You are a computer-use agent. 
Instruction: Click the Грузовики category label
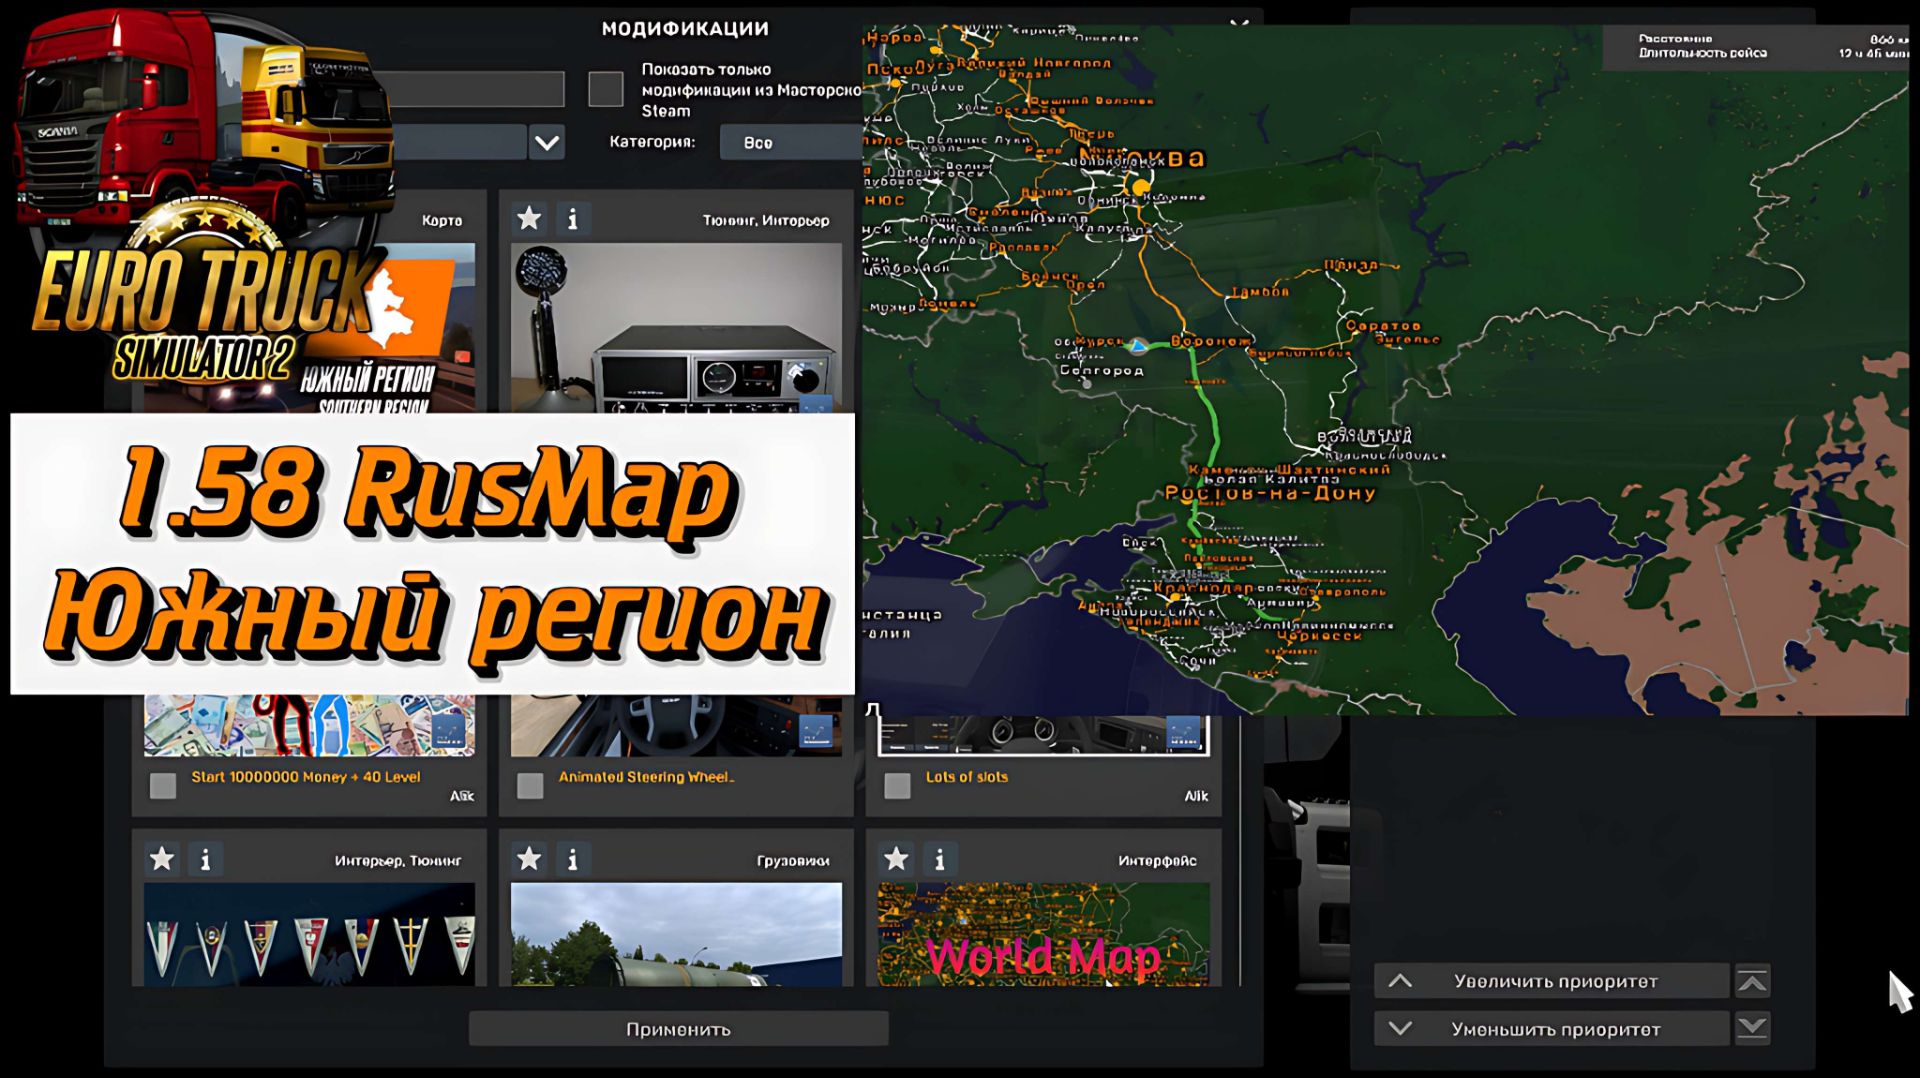coord(793,860)
